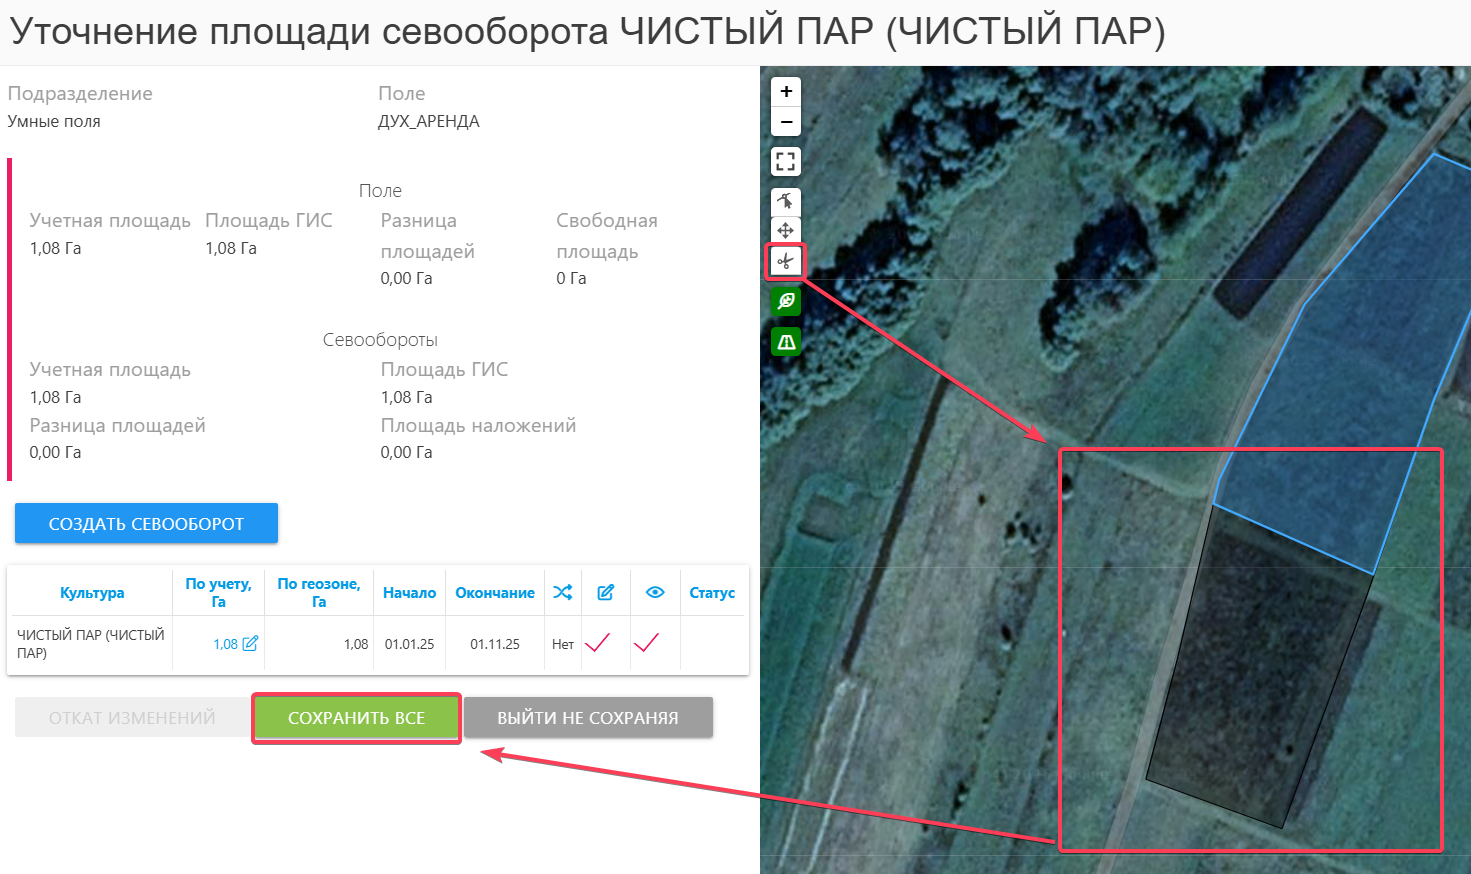This screenshot has height=874, width=1471.
Task: Activate the move polygon tool
Action: point(786,230)
